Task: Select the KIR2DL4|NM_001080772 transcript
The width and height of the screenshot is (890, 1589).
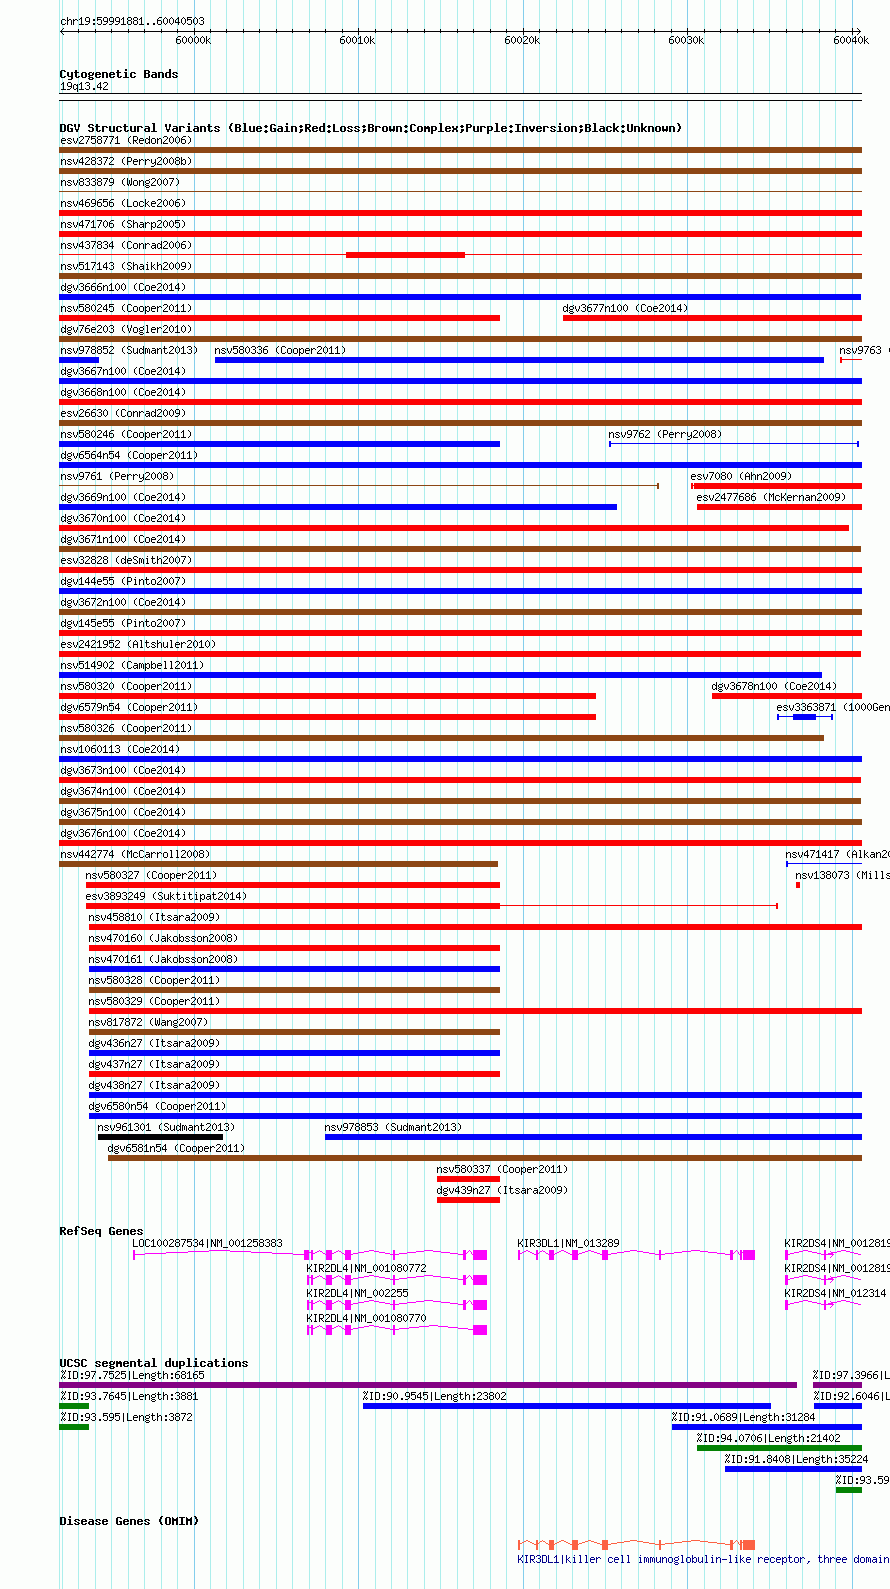Action: pyautogui.click(x=397, y=1280)
